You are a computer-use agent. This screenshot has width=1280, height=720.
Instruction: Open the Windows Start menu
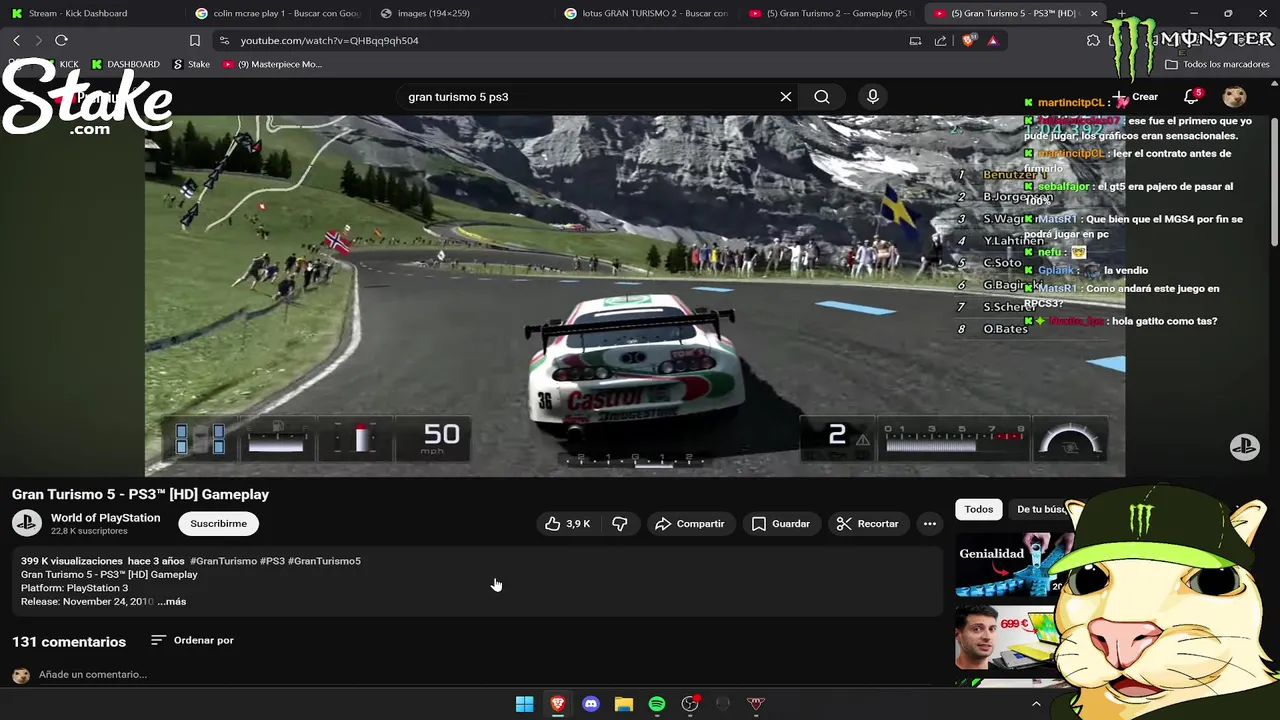point(524,704)
